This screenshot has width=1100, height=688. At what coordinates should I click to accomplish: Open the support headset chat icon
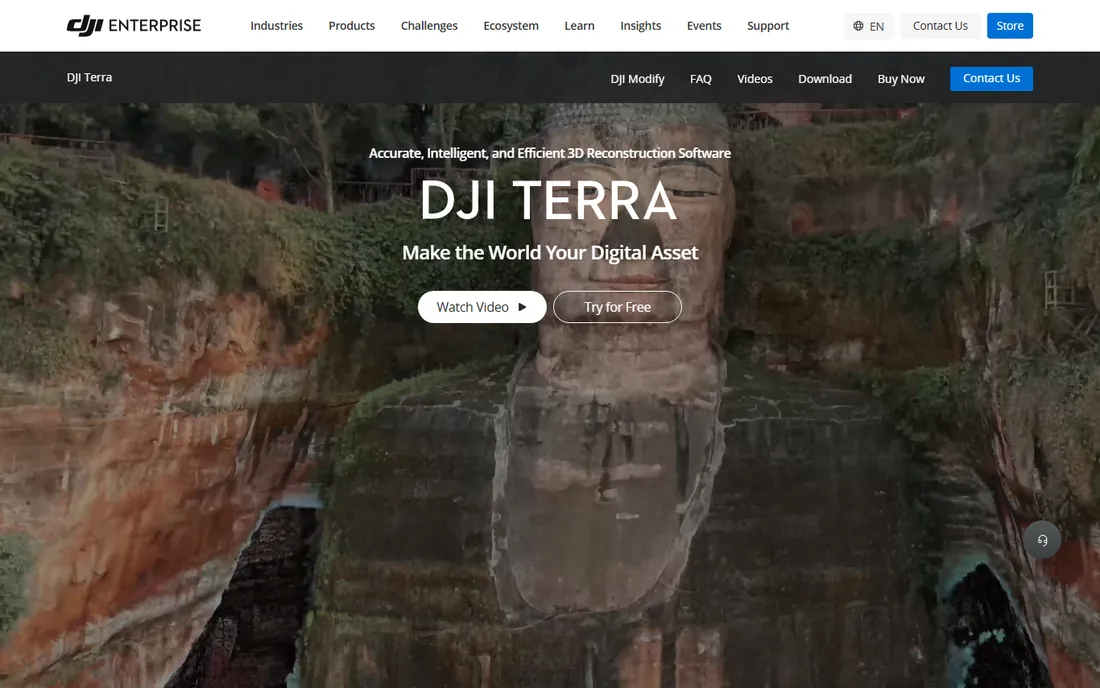(1042, 540)
